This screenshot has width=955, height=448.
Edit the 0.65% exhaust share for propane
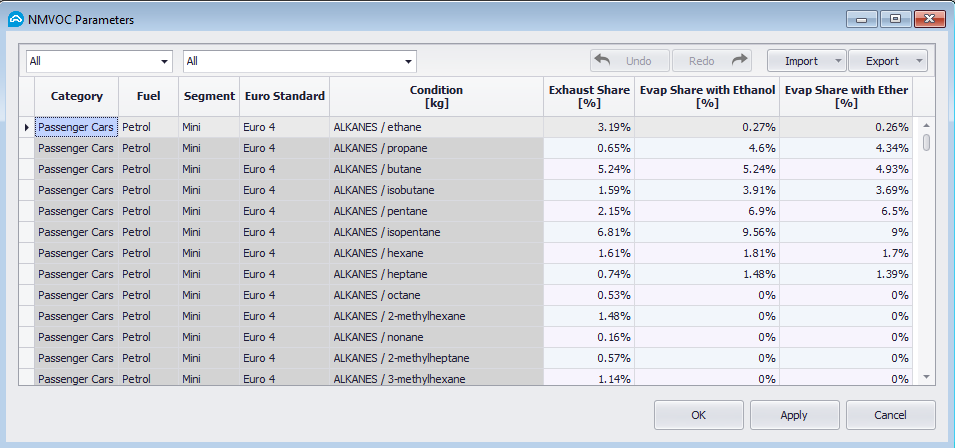589,148
